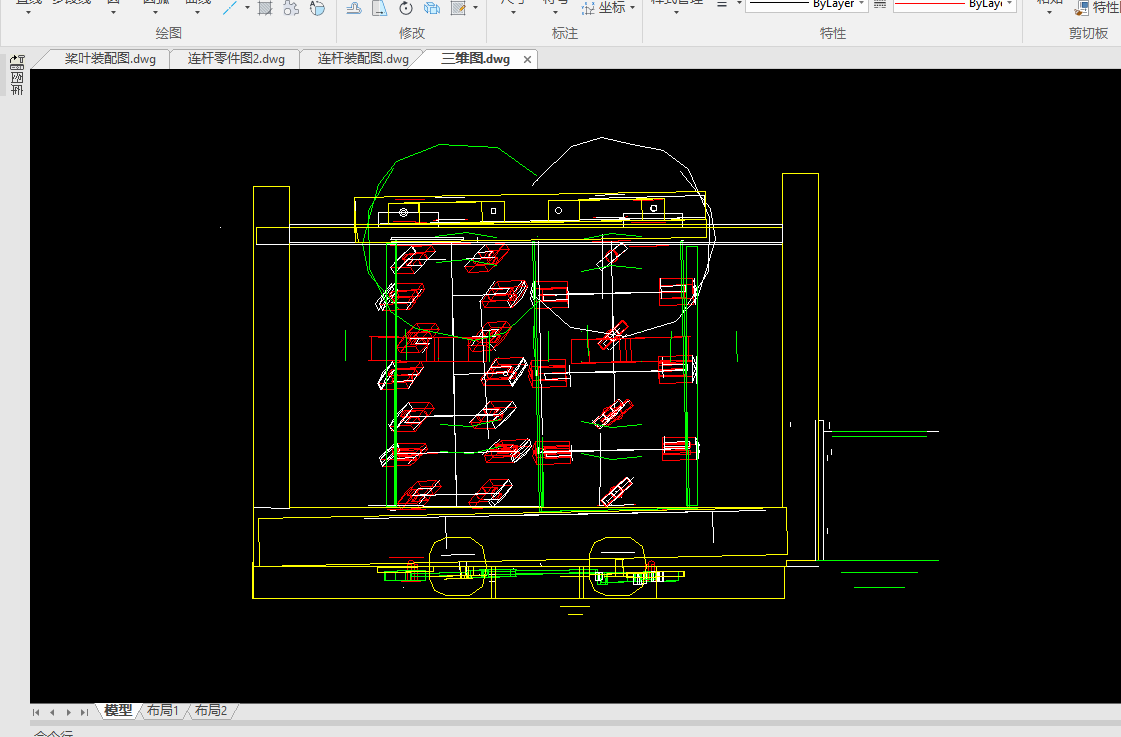Select the 模型 model space tab
This screenshot has height=737, width=1121.
[118, 711]
